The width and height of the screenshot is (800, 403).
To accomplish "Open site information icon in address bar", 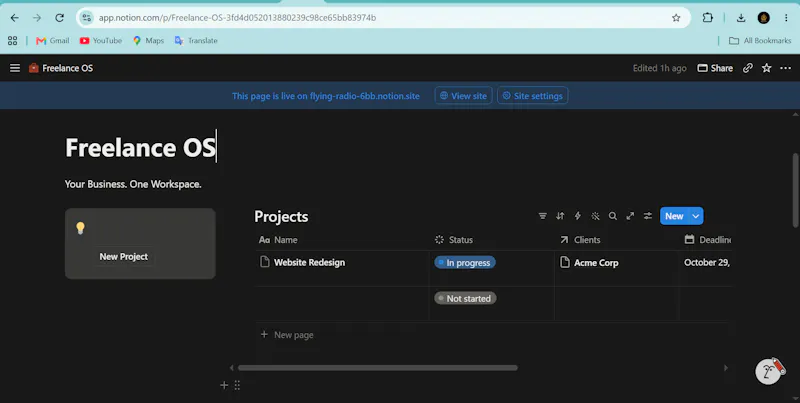I will (86, 18).
